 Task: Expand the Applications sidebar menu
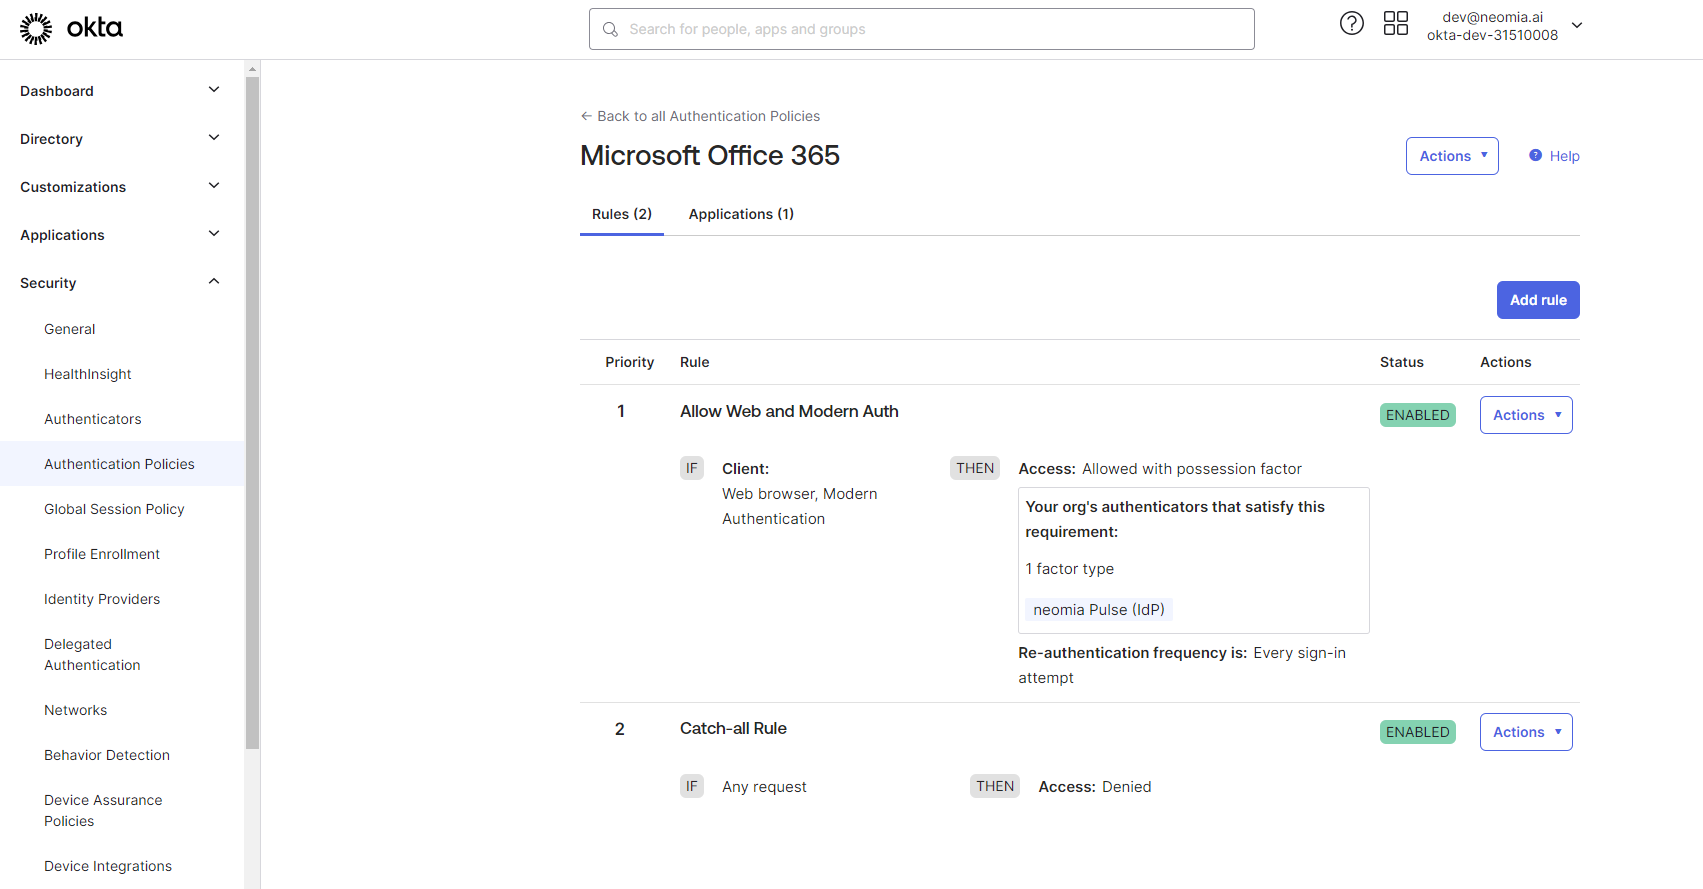tap(121, 235)
